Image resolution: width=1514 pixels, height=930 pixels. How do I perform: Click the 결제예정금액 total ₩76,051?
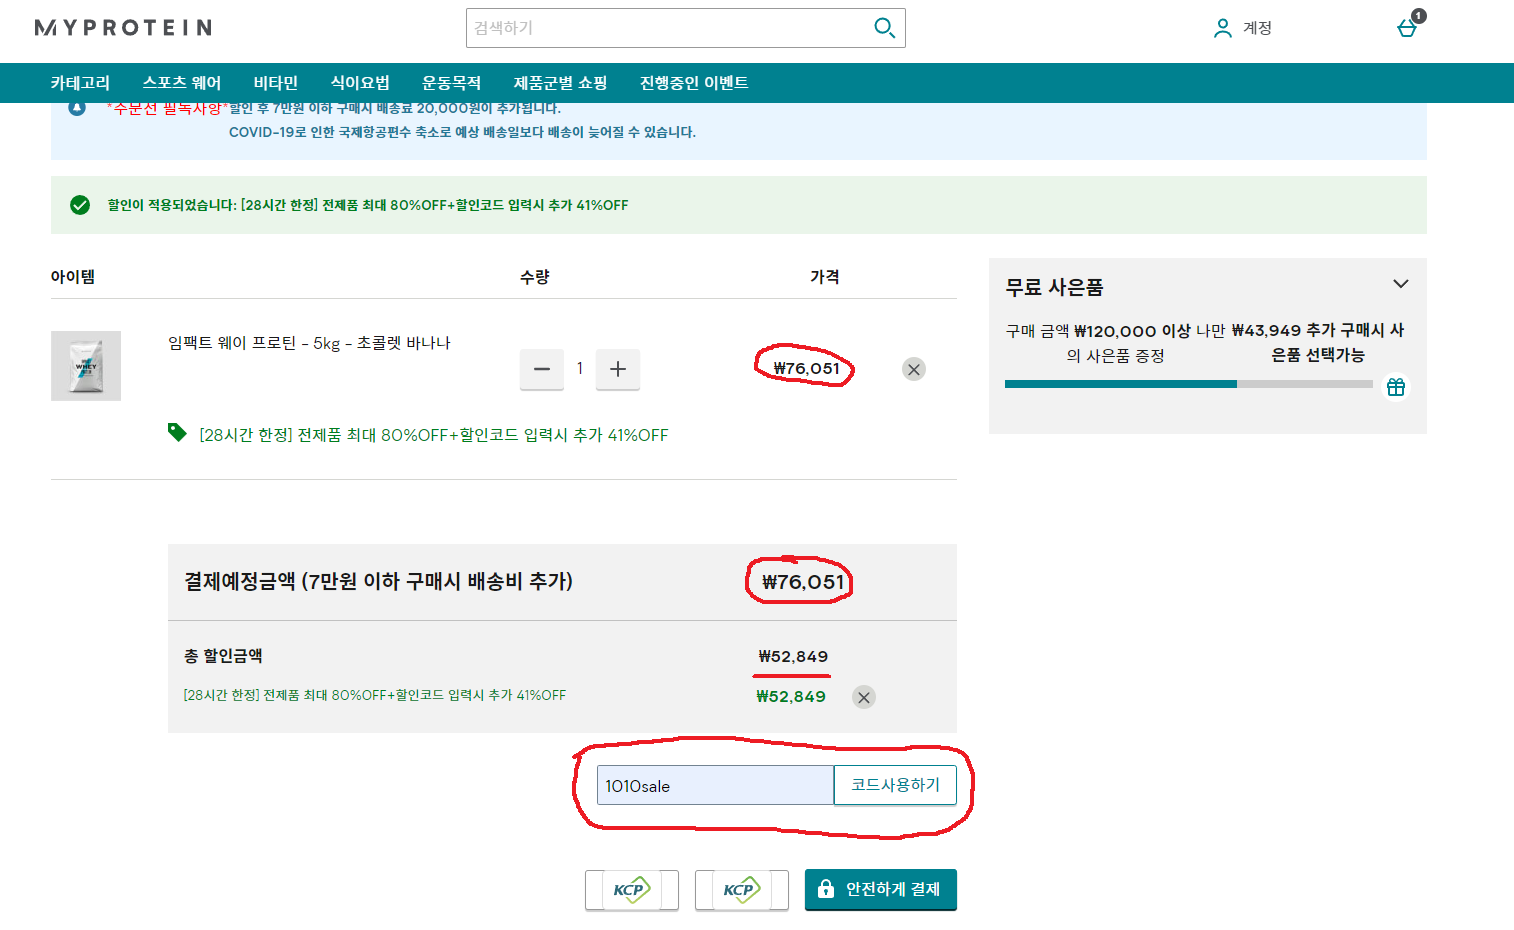click(x=803, y=582)
